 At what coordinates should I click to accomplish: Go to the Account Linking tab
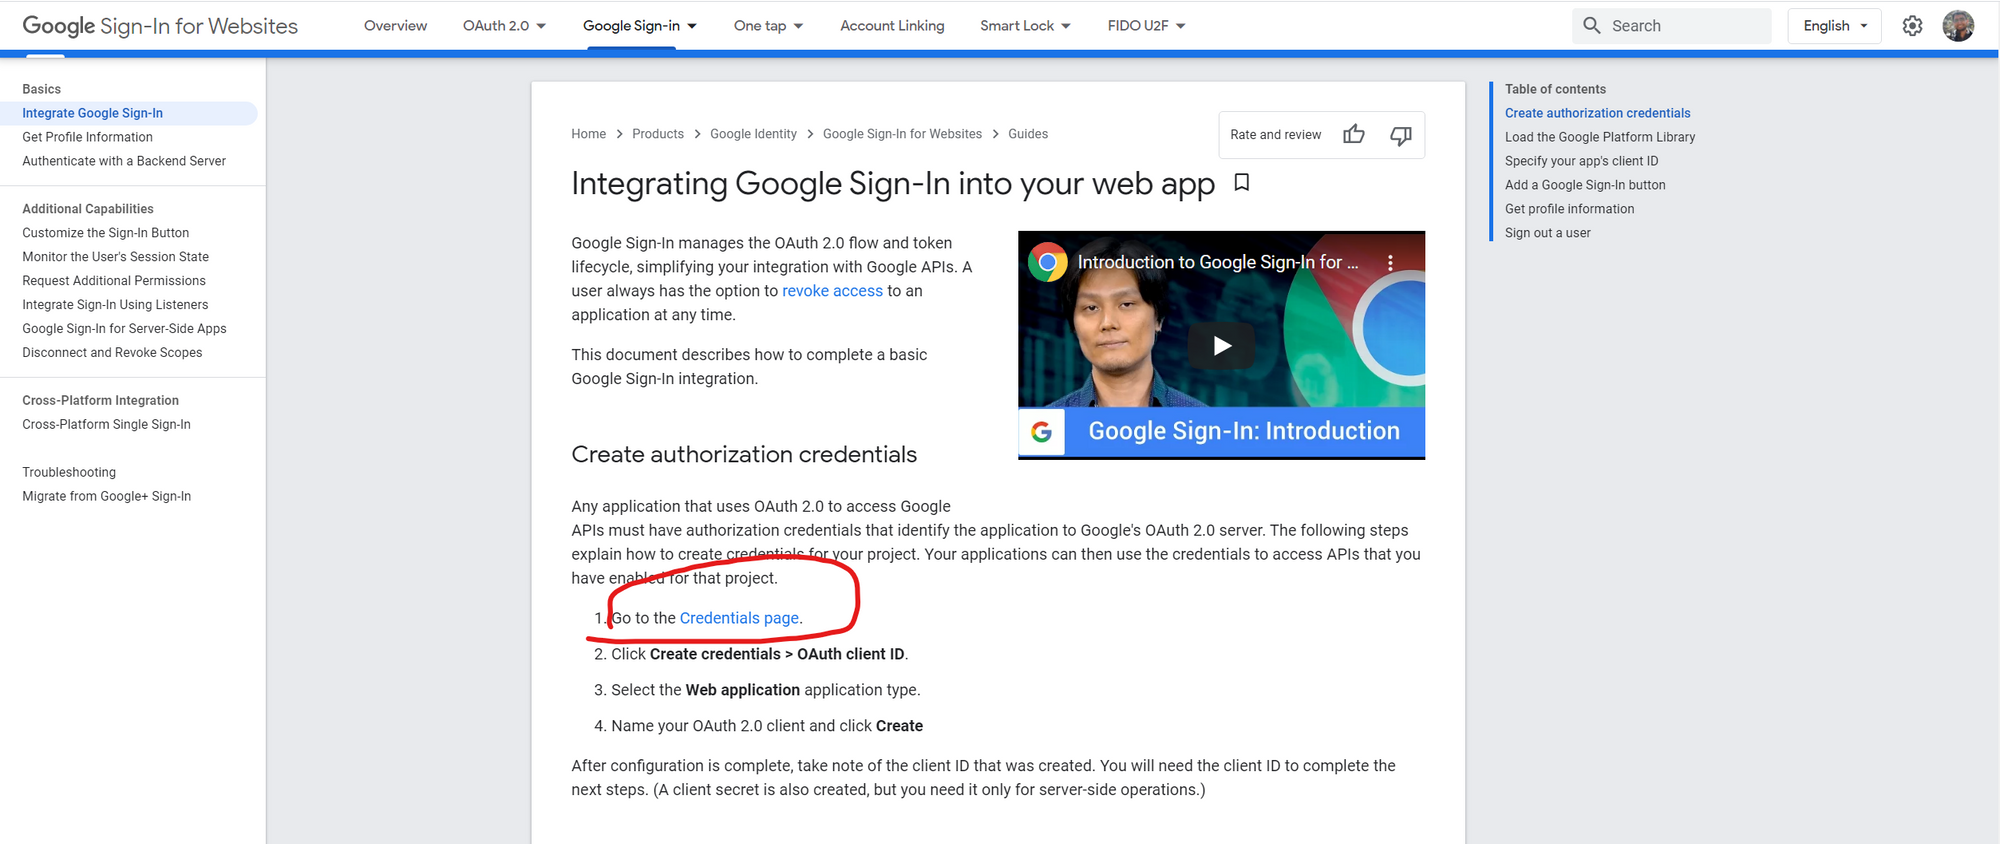click(892, 26)
